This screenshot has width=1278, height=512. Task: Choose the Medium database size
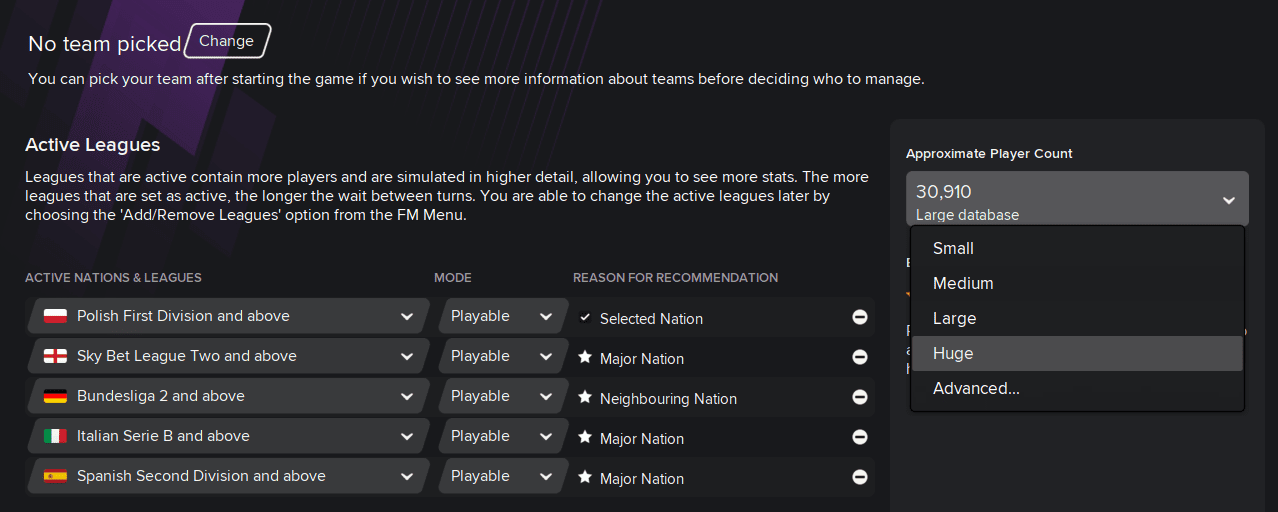[x=963, y=283]
